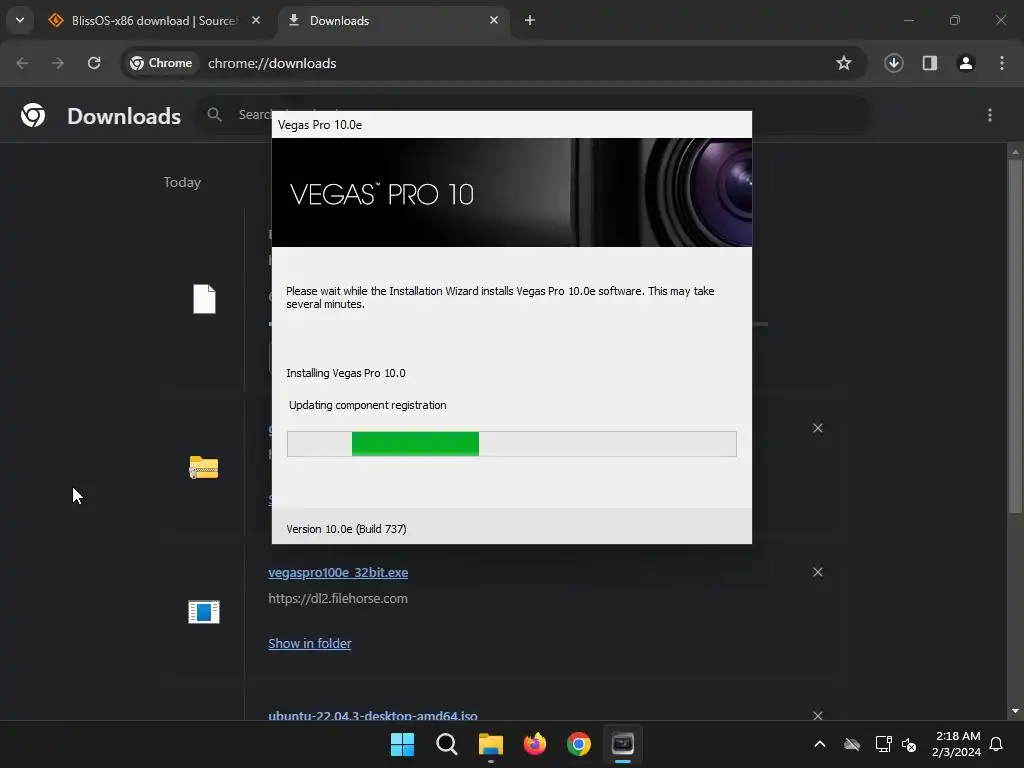Open the tab search dropdown arrow
Image resolution: width=1024 pixels, height=768 pixels.
click(20, 20)
